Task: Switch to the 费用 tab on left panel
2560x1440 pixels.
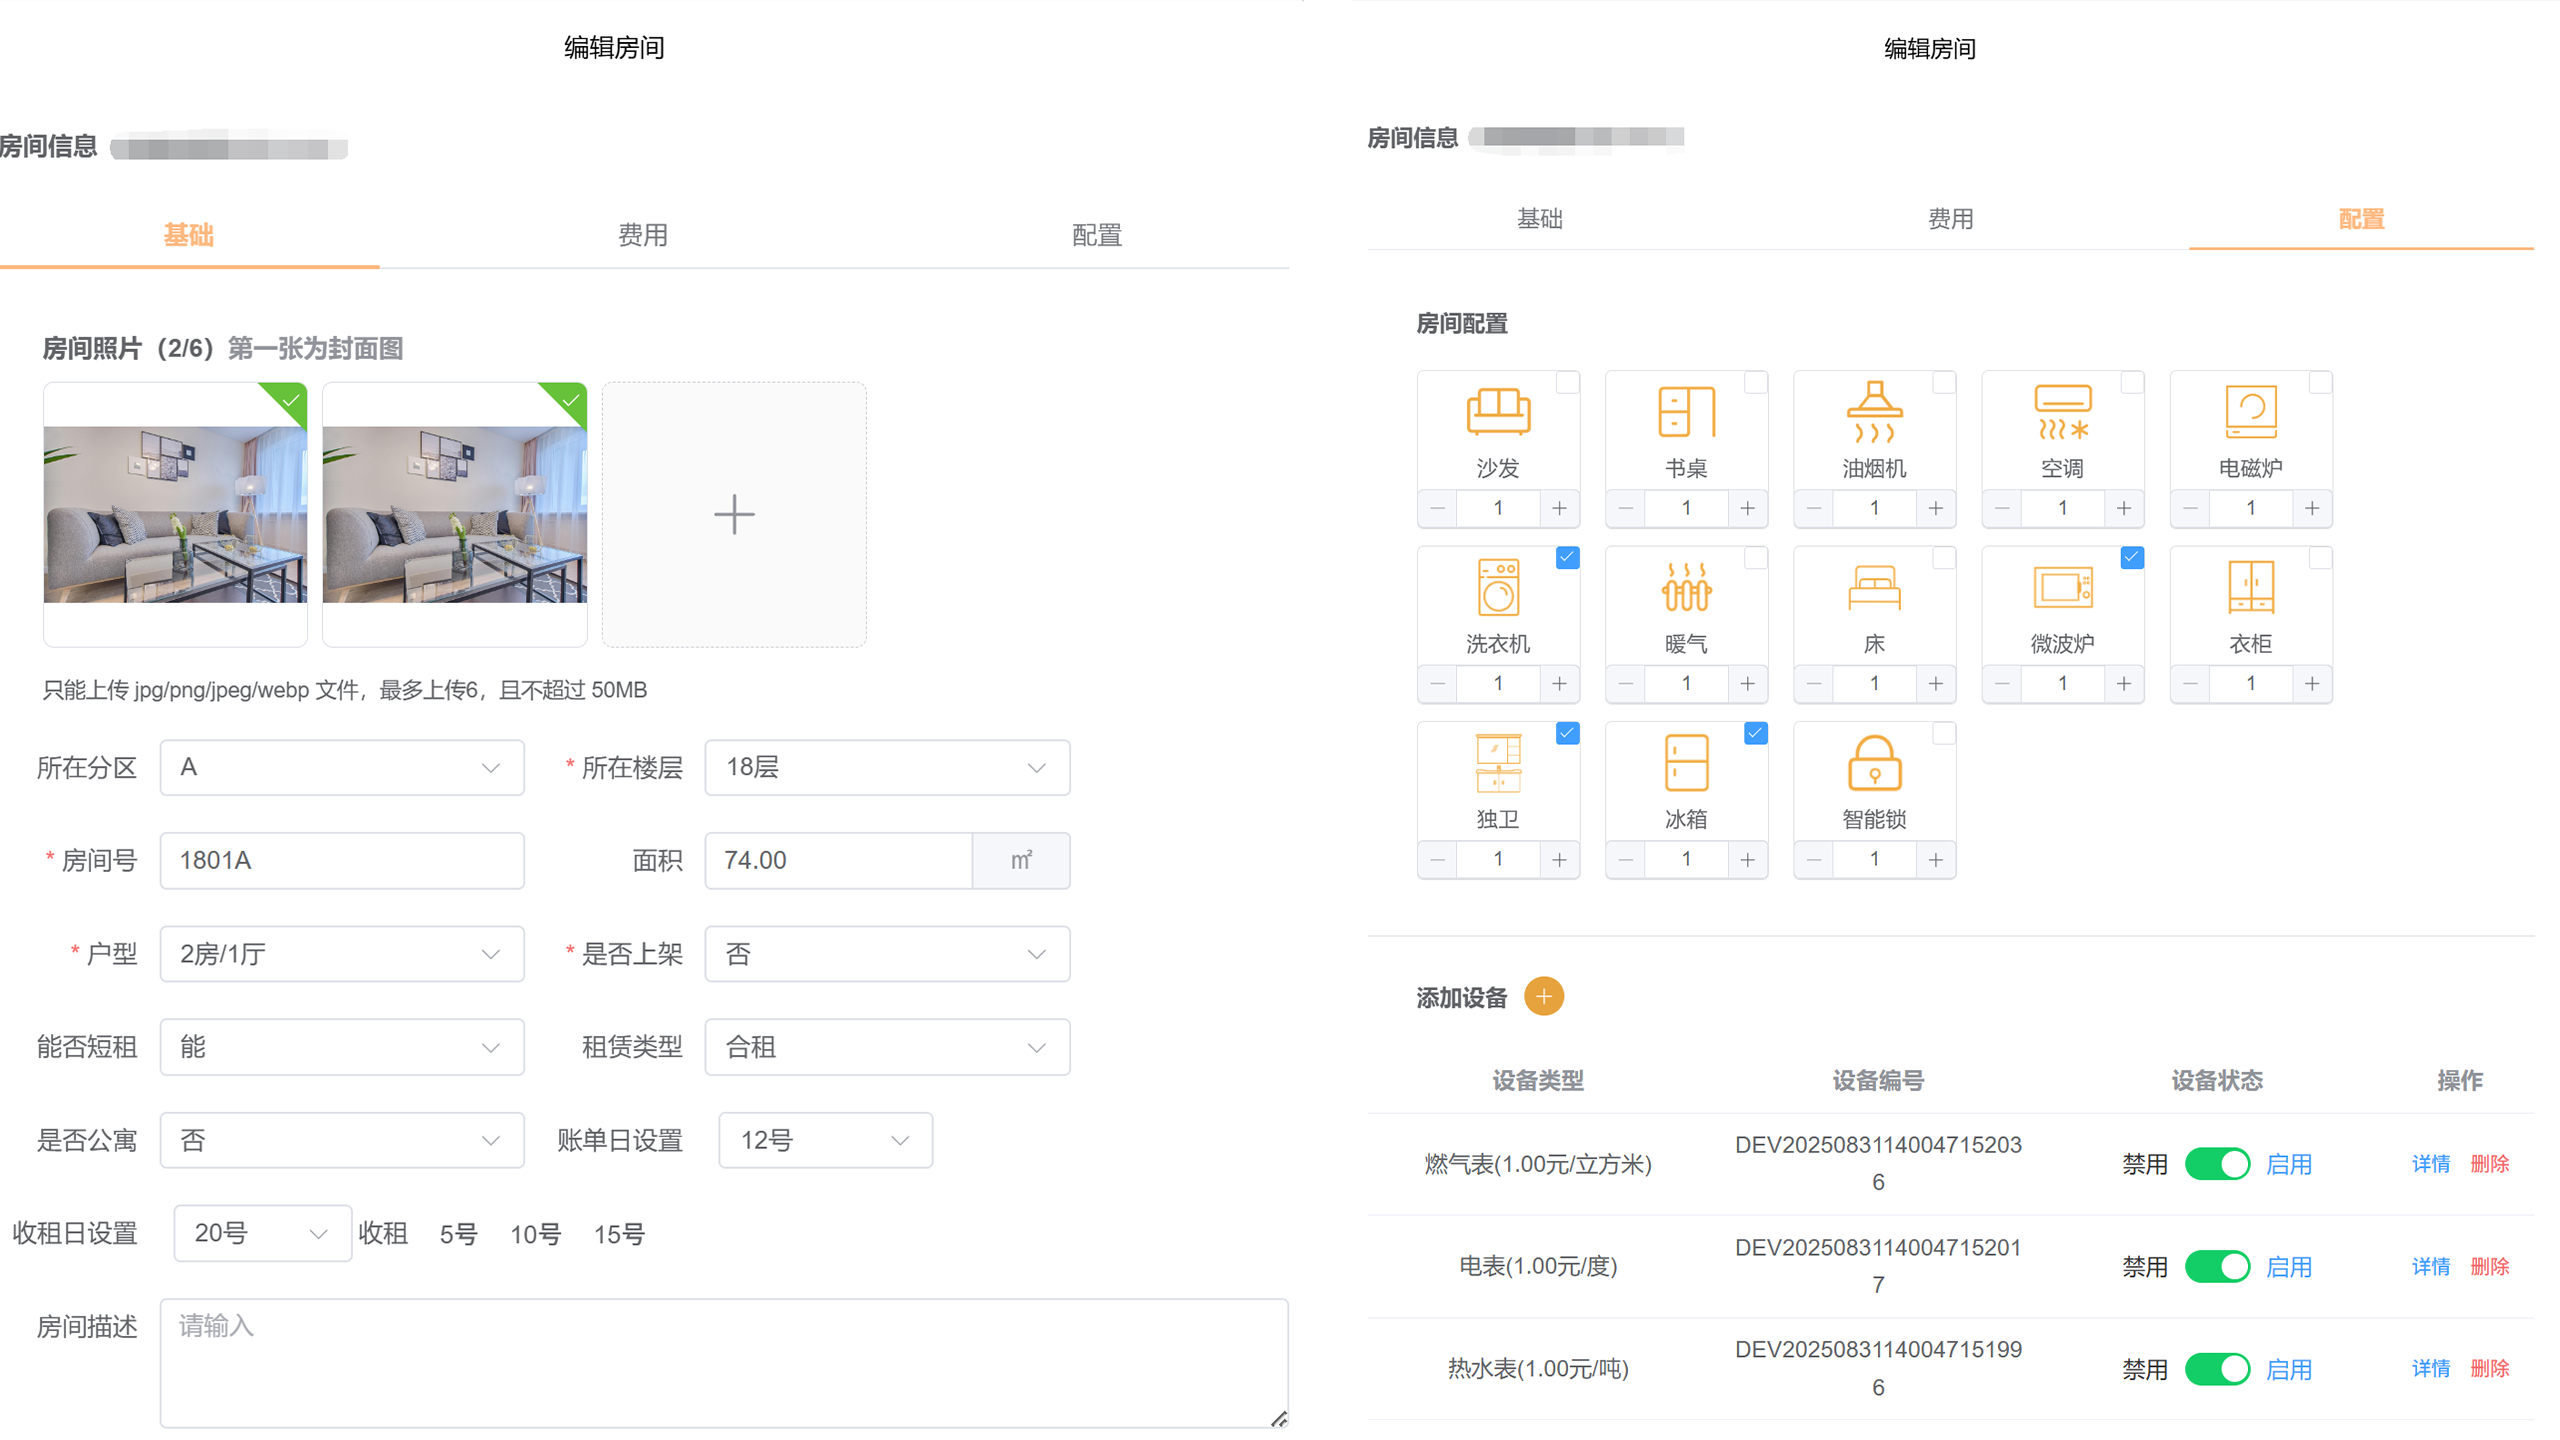Action: pyautogui.click(x=642, y=235)
